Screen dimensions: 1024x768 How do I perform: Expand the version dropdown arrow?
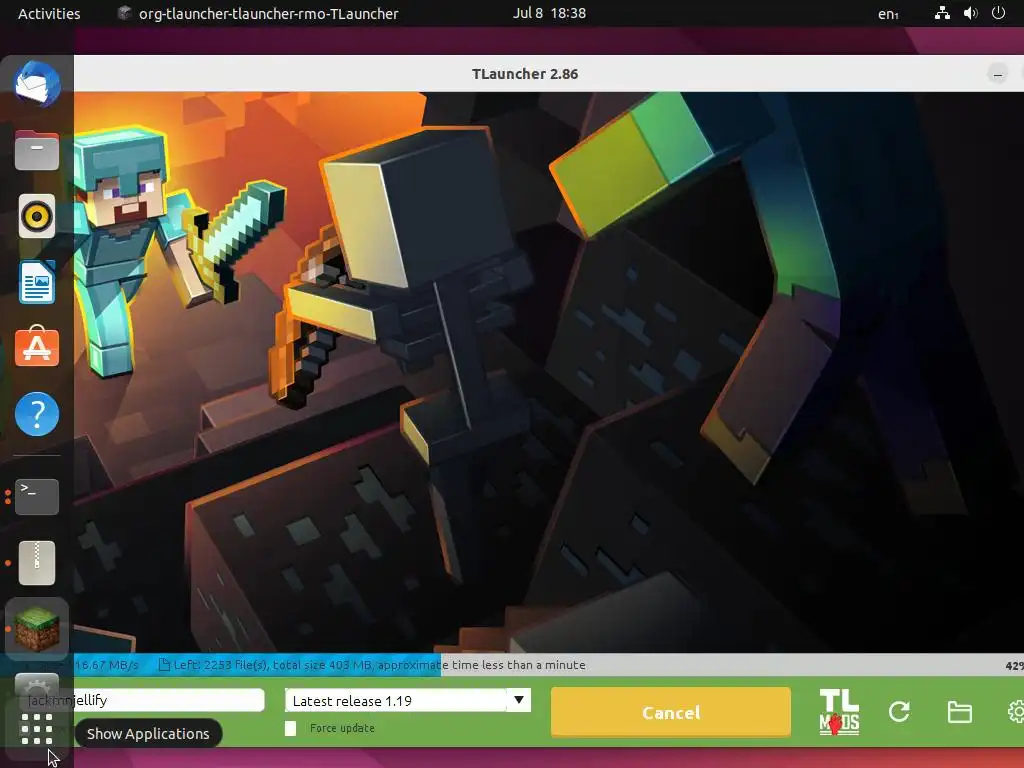(519, 700)
